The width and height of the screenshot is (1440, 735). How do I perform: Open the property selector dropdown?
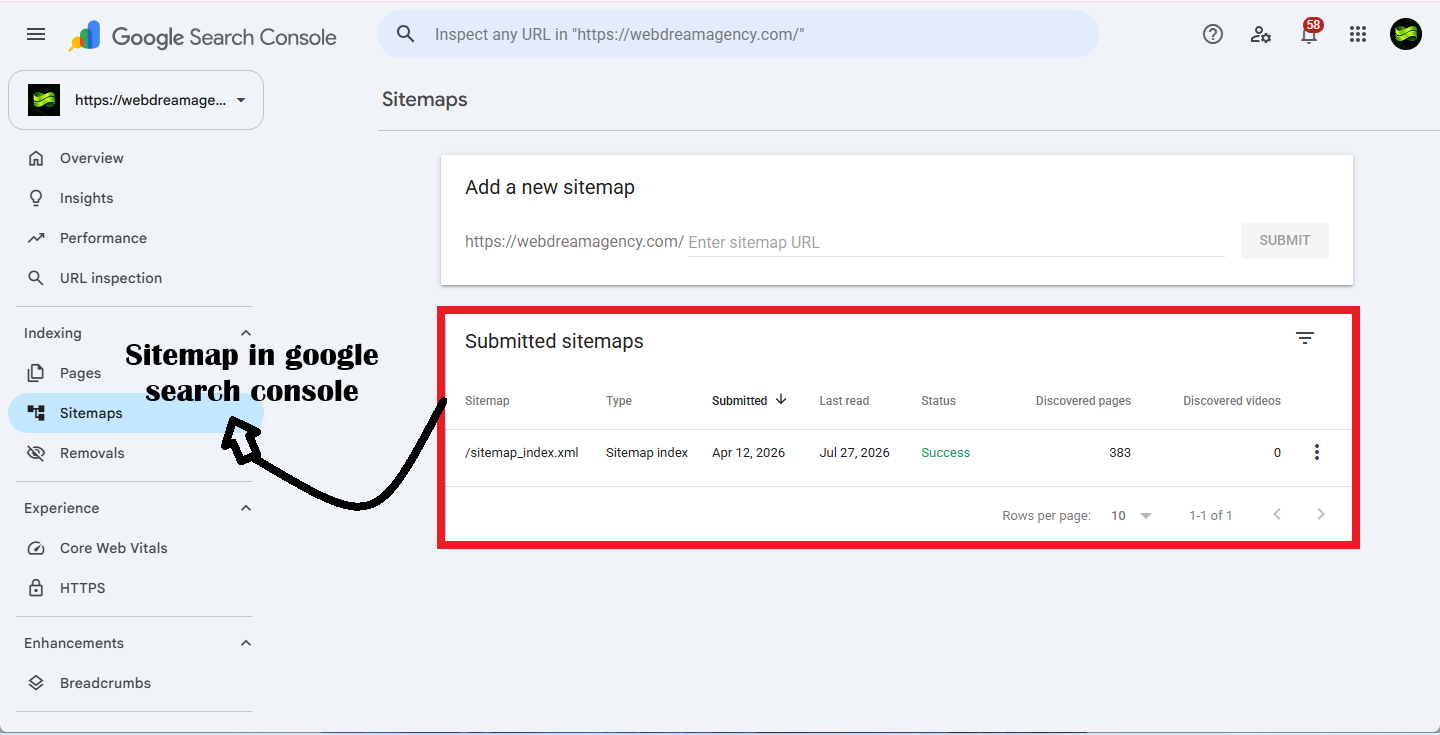click(x=136, y=100)
